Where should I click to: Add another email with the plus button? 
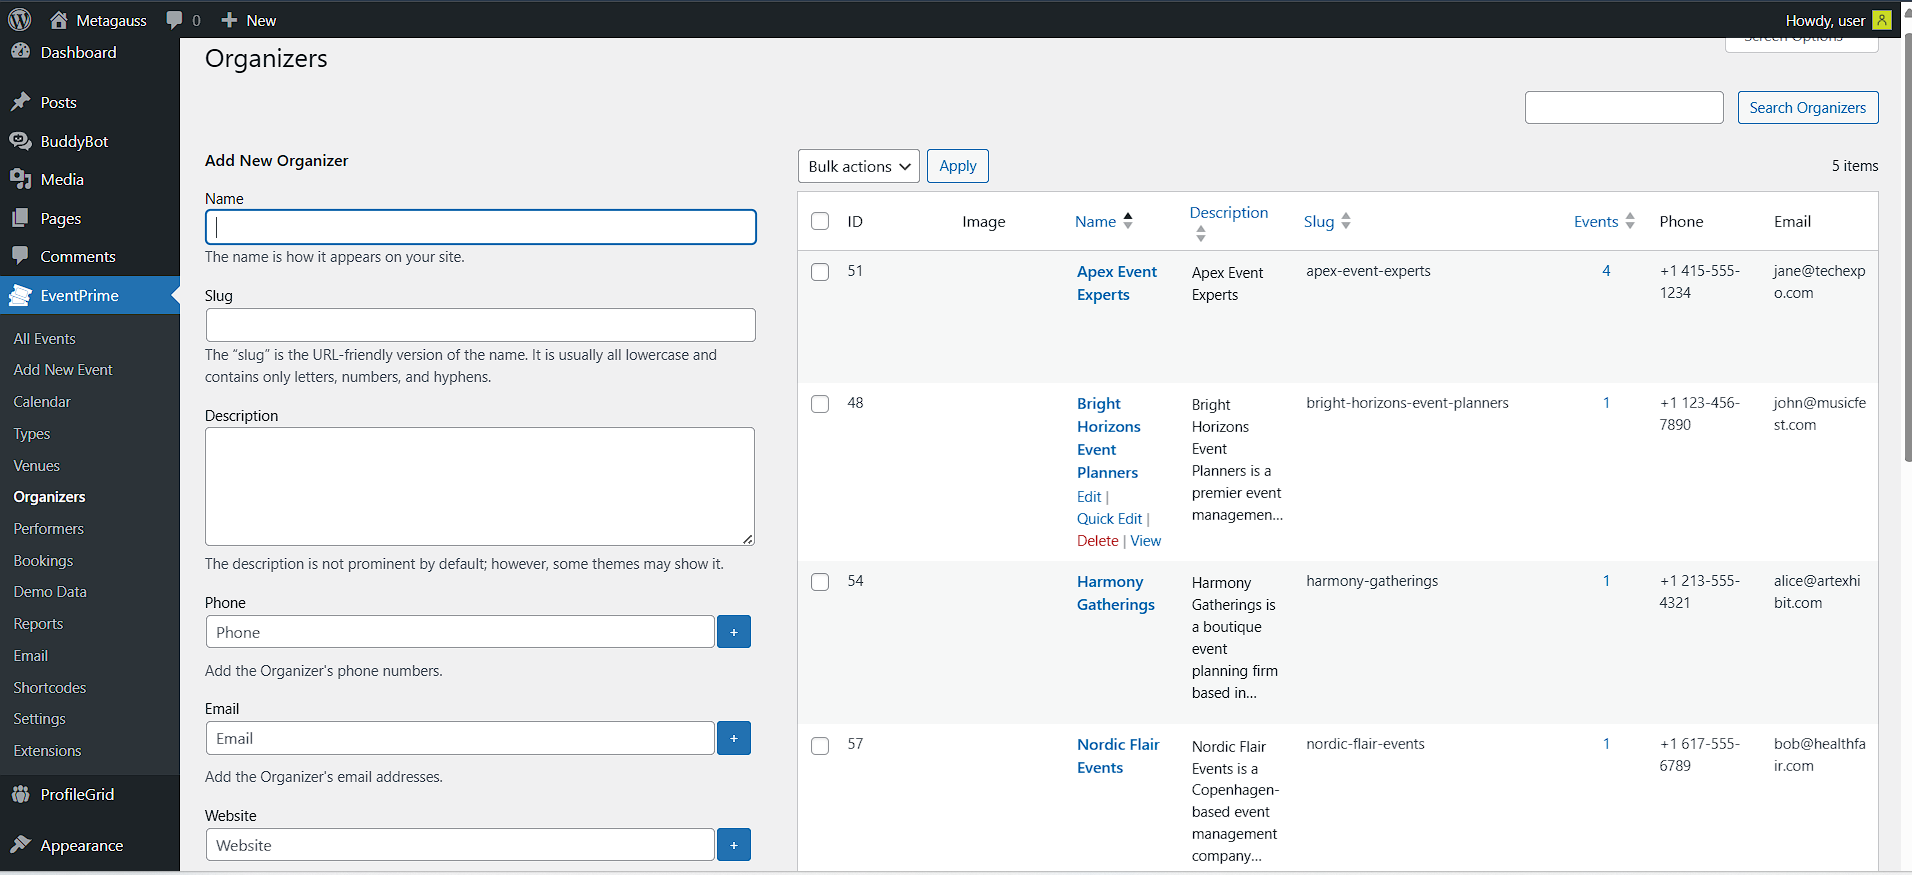(733, 738)
